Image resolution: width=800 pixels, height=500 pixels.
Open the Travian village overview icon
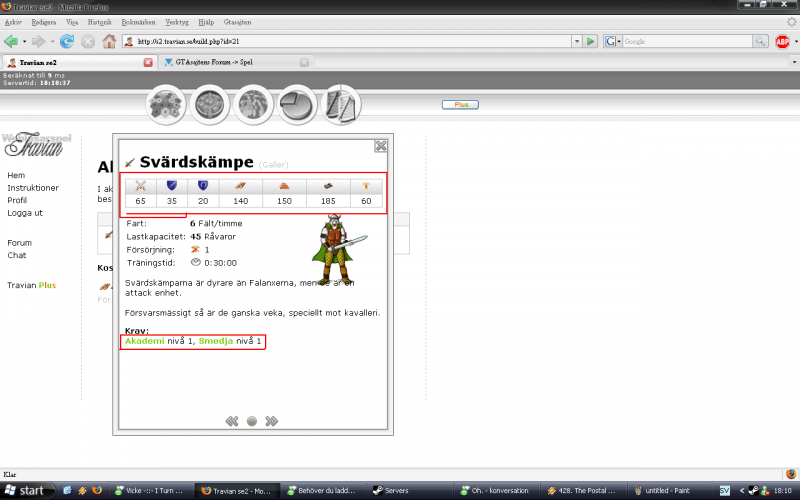point(166,105)
